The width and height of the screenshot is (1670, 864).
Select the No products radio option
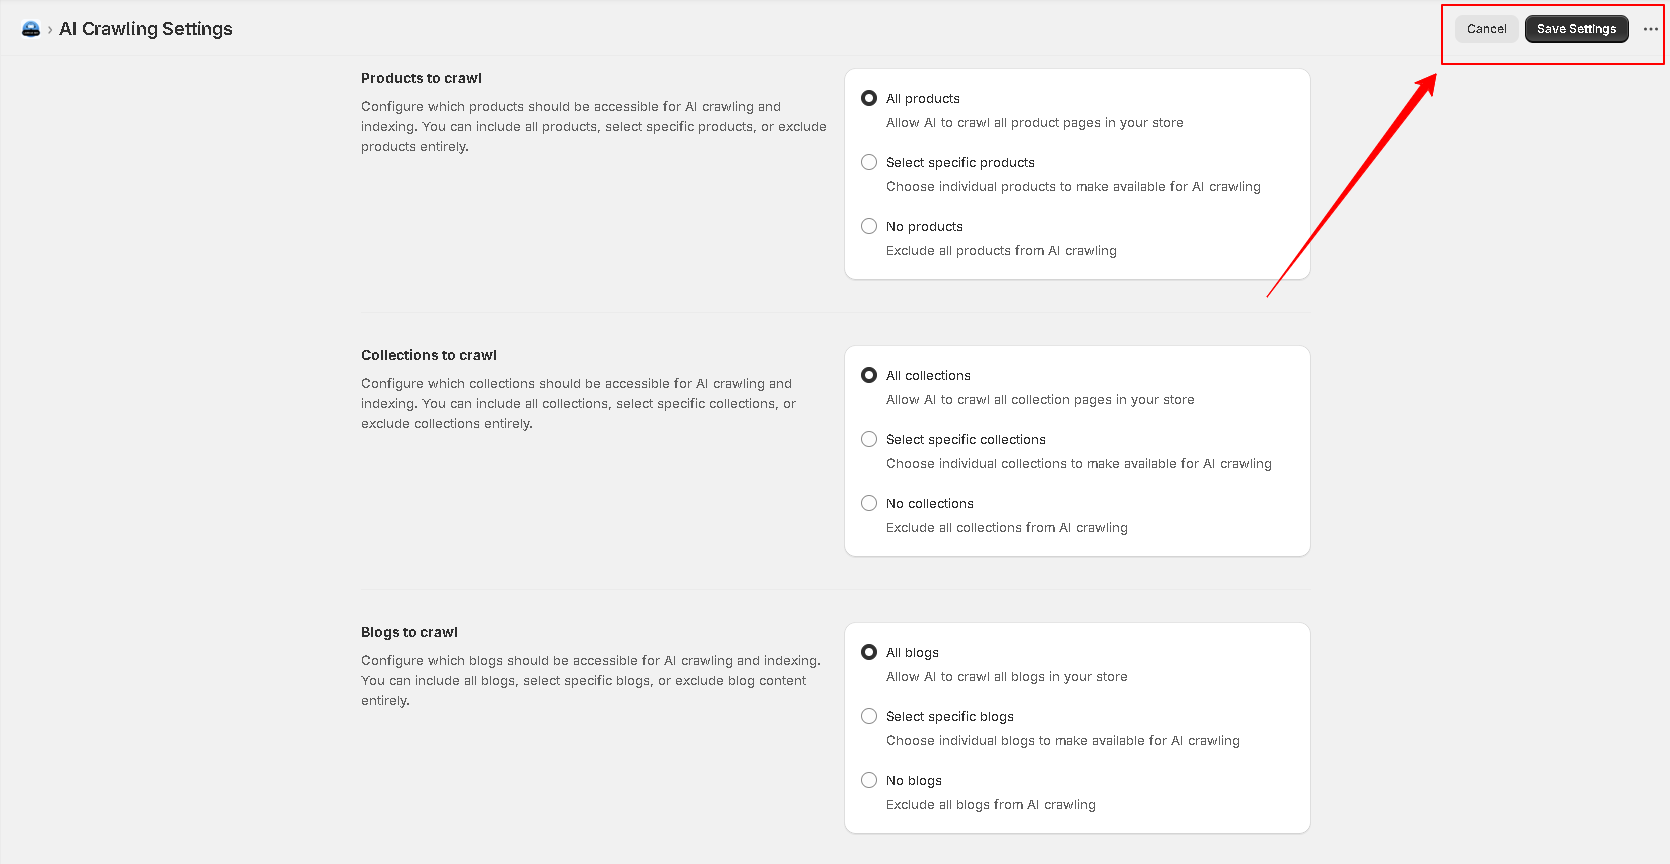tap(869, 226)
